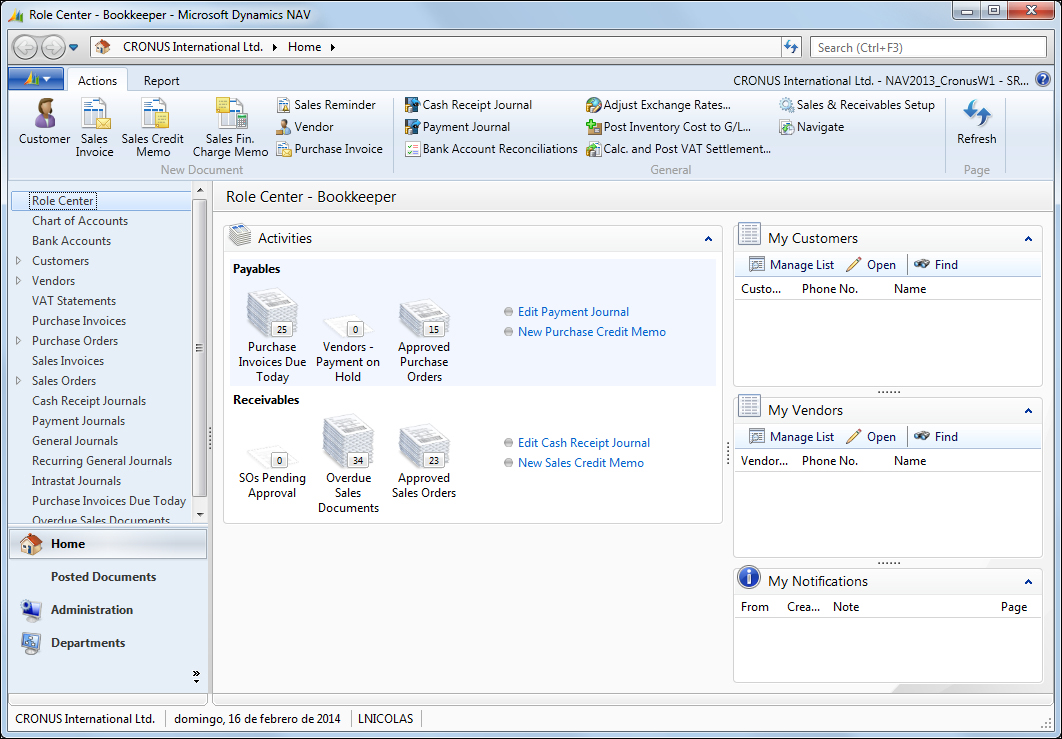
Task: Expand navigation pane overflow chevron
Action: (196, 676)
